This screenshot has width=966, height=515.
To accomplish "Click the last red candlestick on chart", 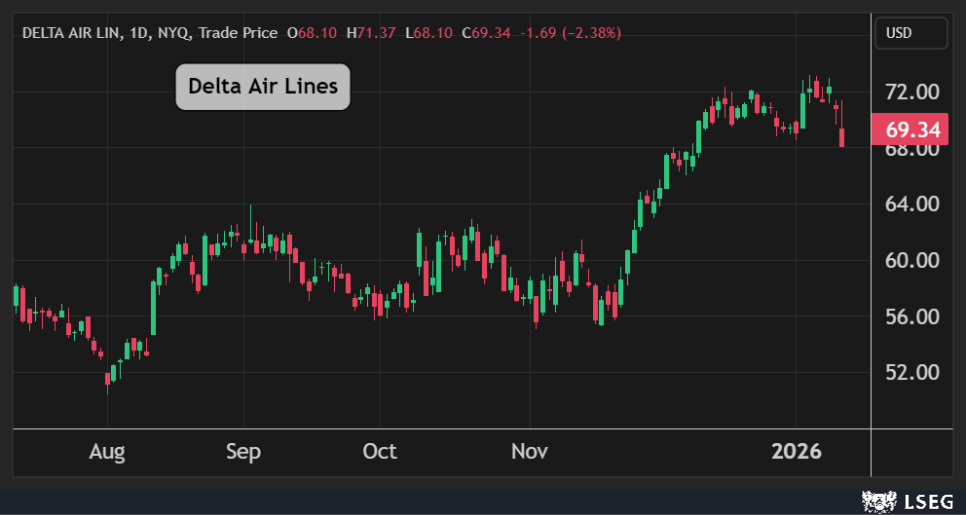I will [842, 137].
